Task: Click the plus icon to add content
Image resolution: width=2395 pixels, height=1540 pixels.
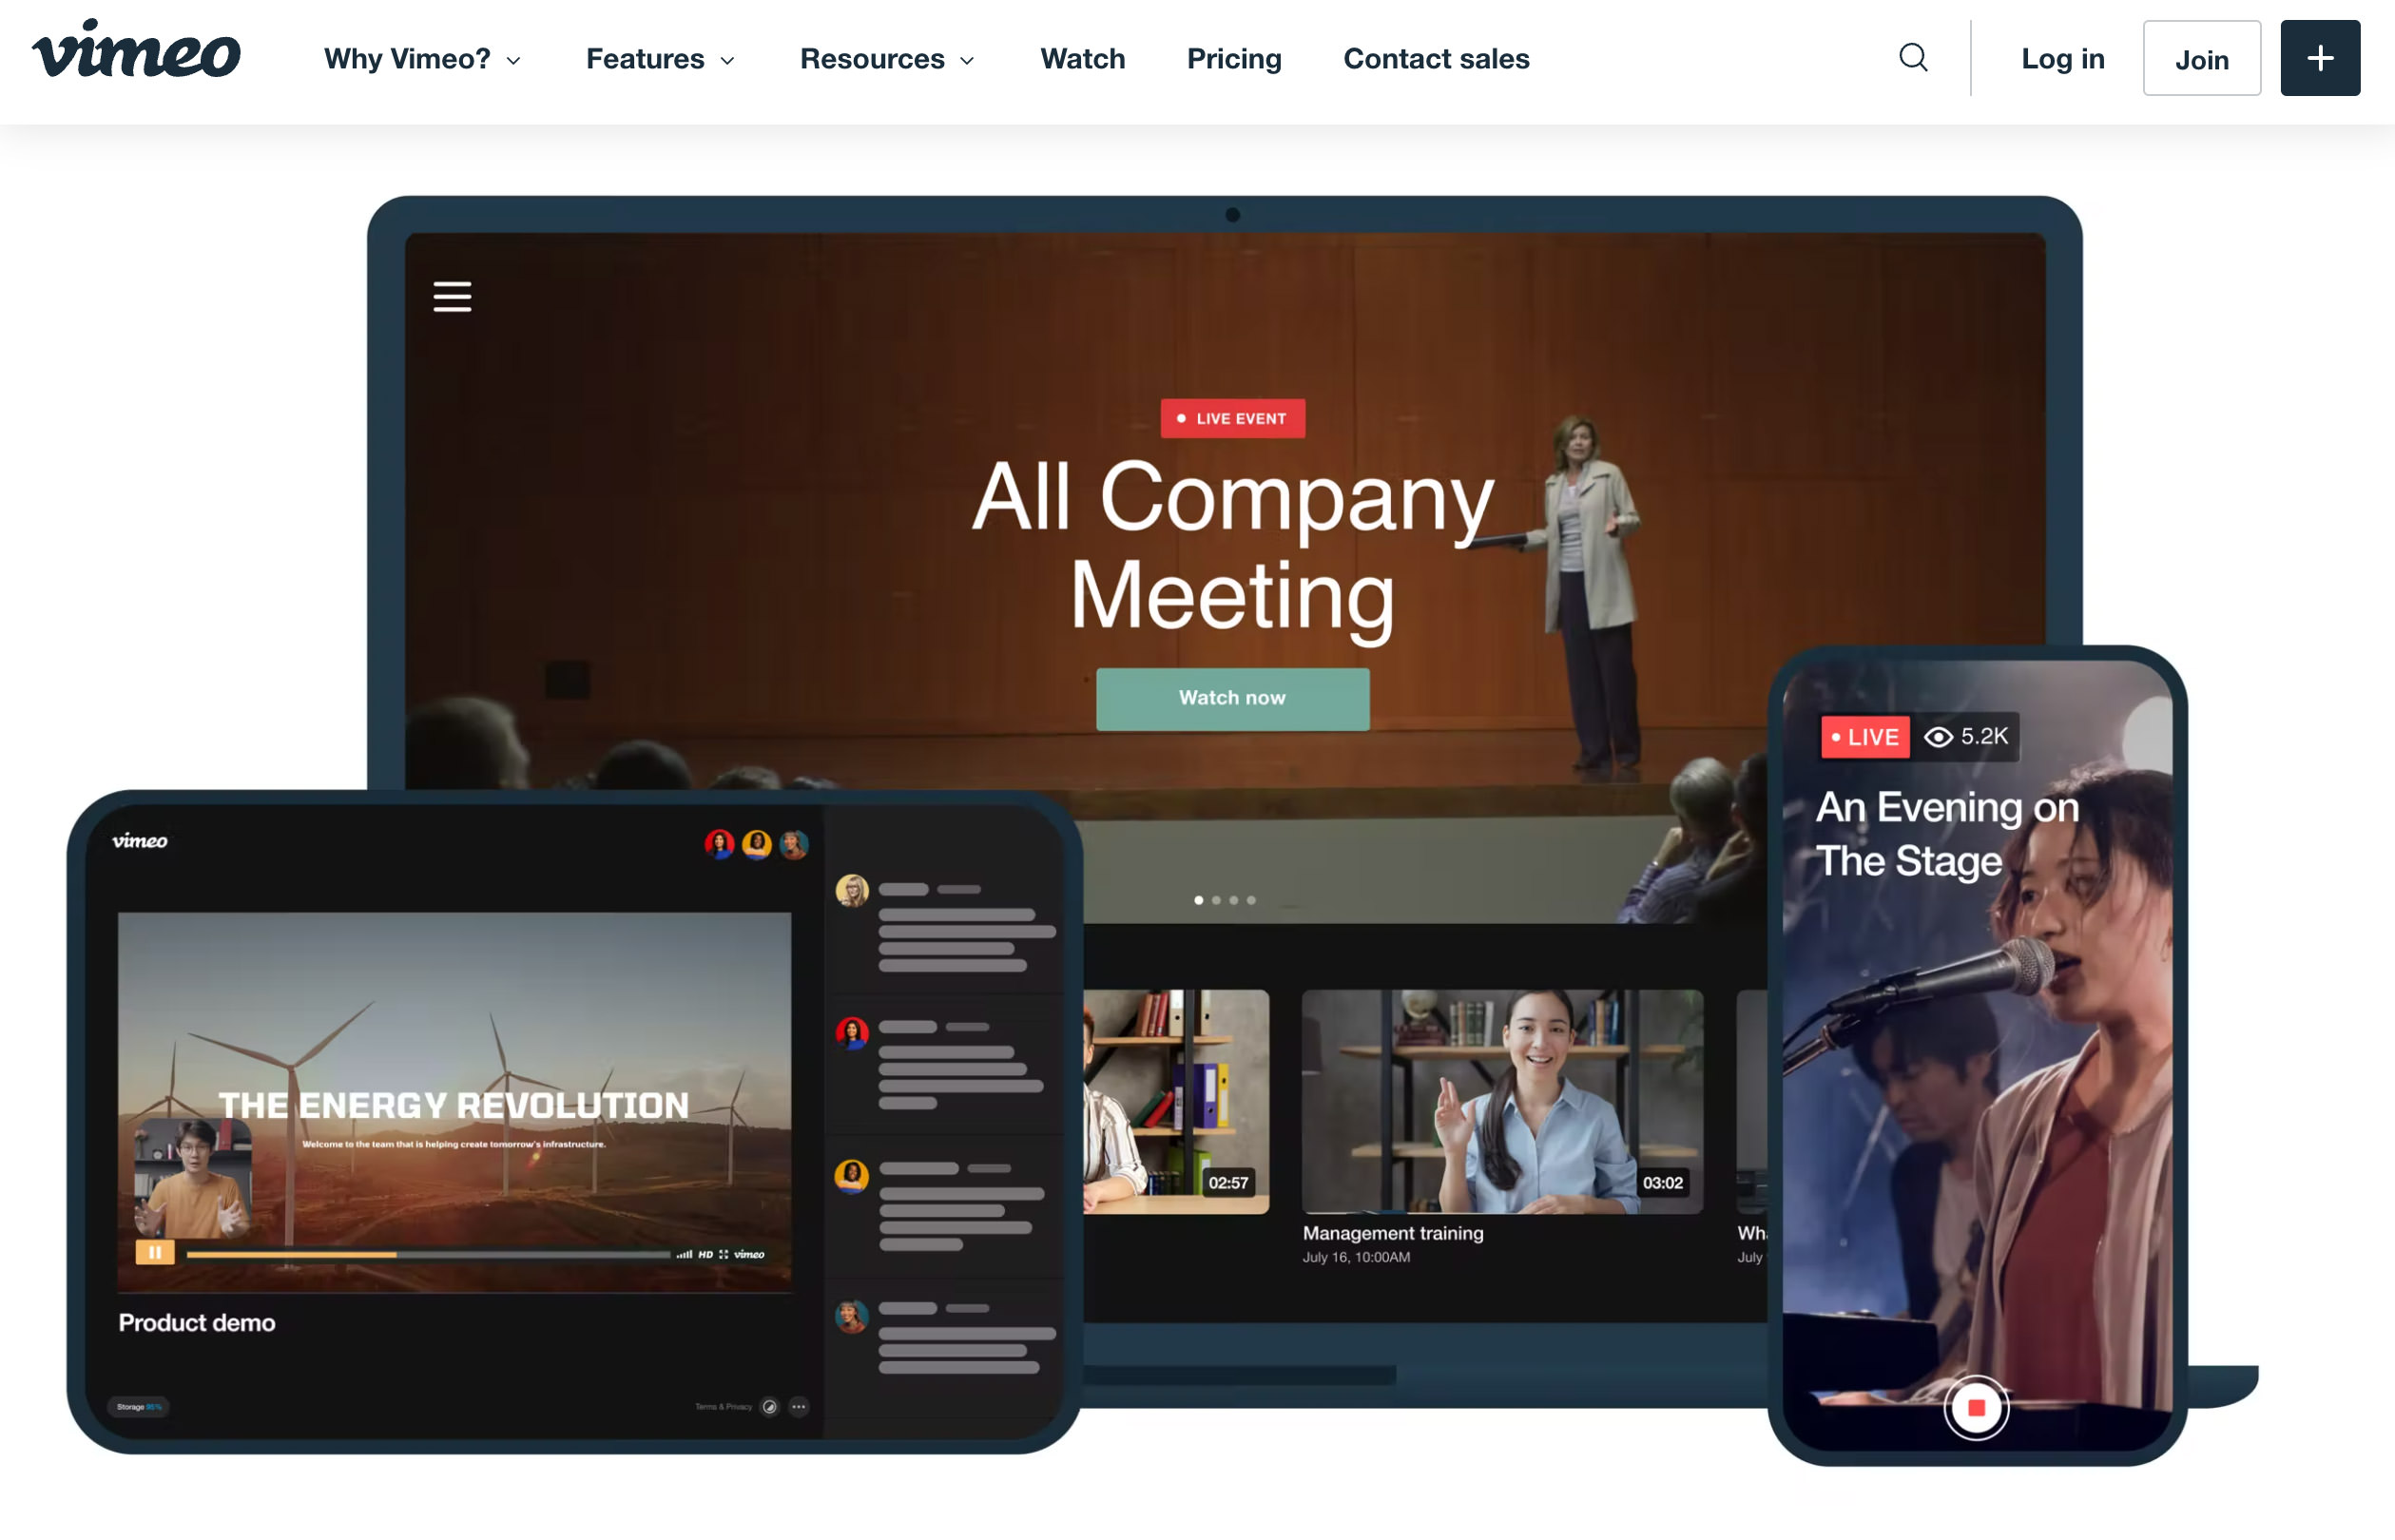Action: click(x=2318, y=58)
